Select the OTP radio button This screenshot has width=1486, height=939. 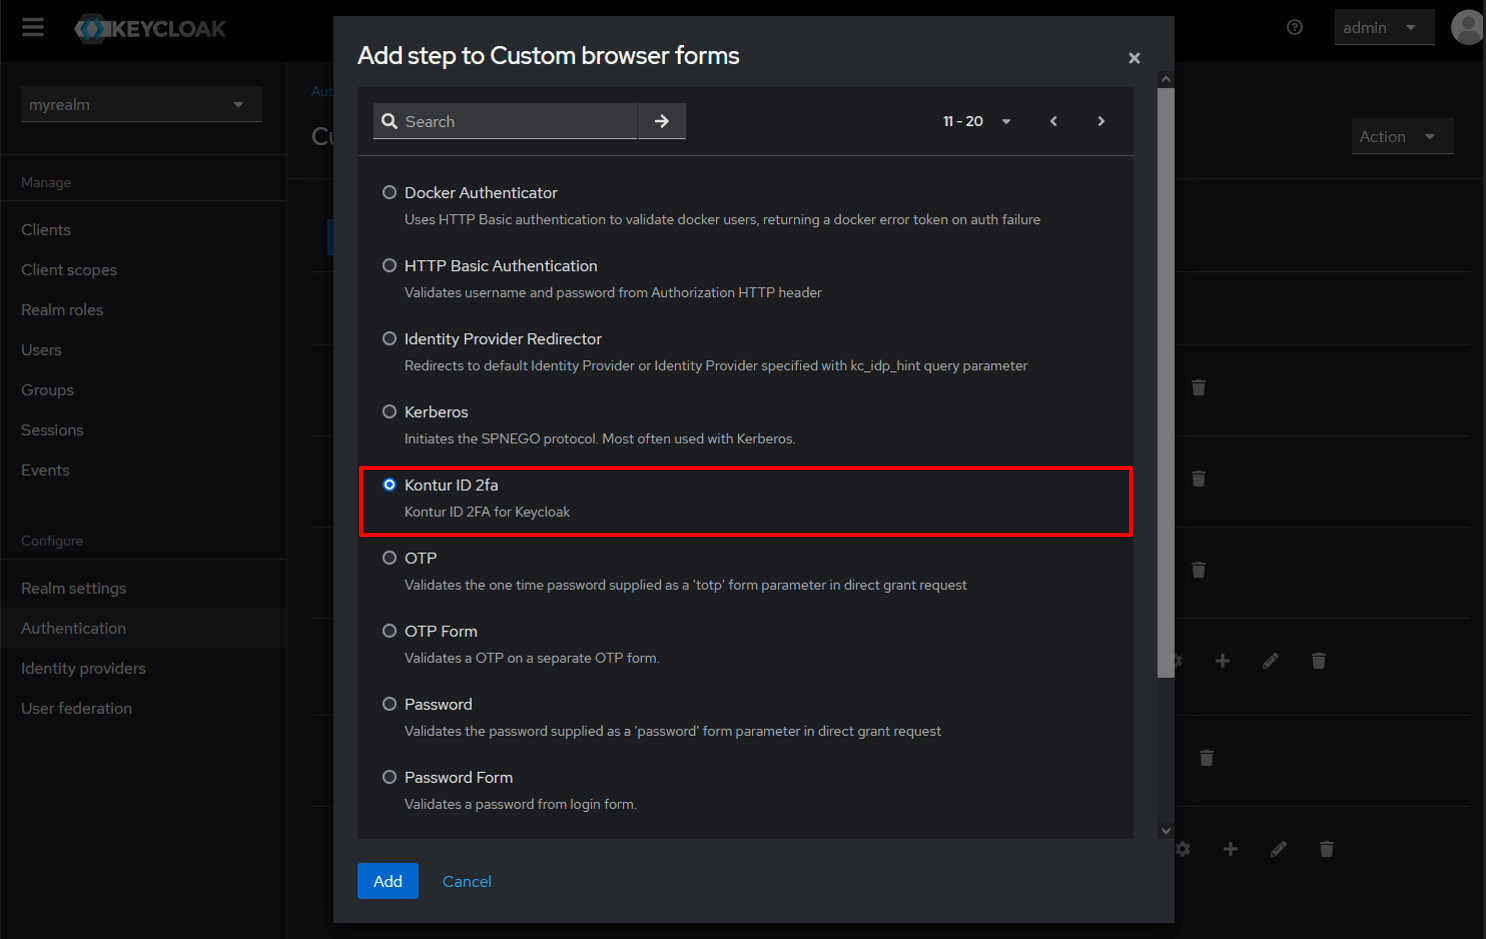click(x=390, y=557)
